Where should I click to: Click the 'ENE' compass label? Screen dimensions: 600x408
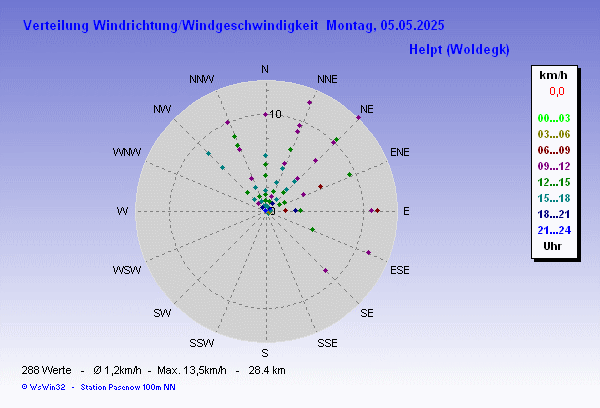click(x=399, y=152)
